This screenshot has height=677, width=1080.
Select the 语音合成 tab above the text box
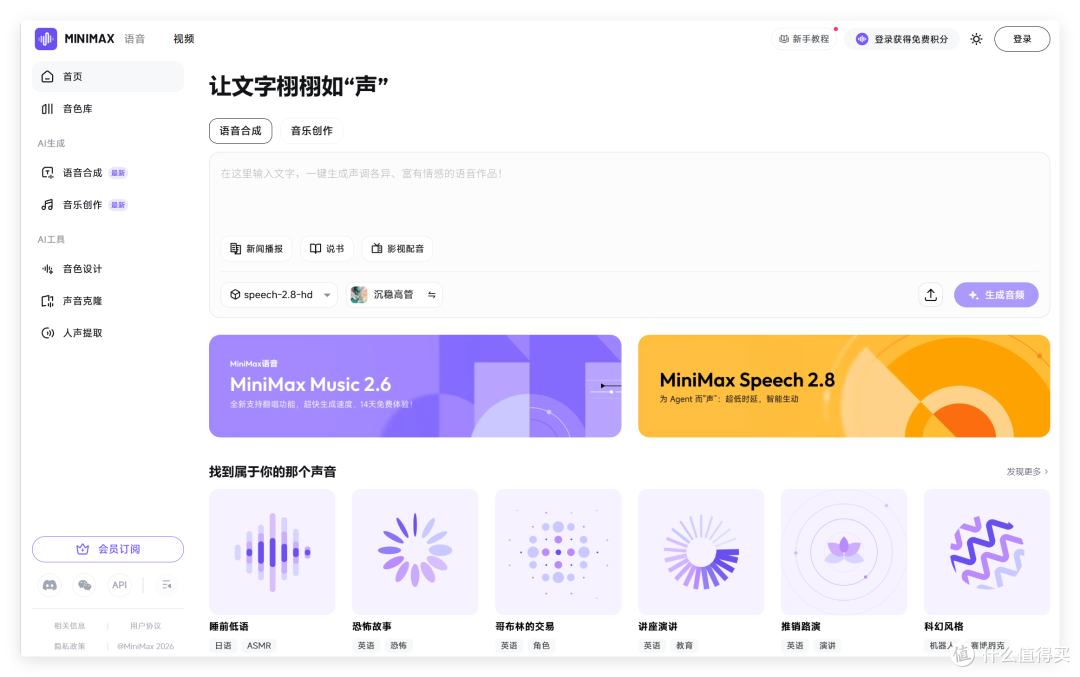[x=240, y=131]
